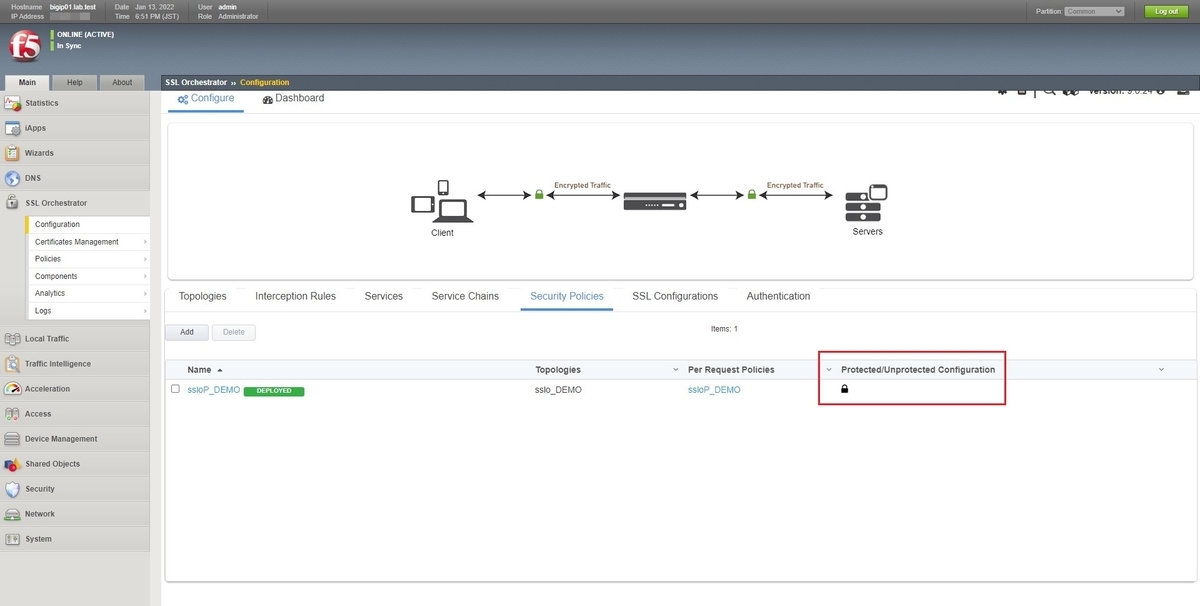Switch to the SSL Configurations tab
This screenshot has width=1200, height=606.
[675, 296]
